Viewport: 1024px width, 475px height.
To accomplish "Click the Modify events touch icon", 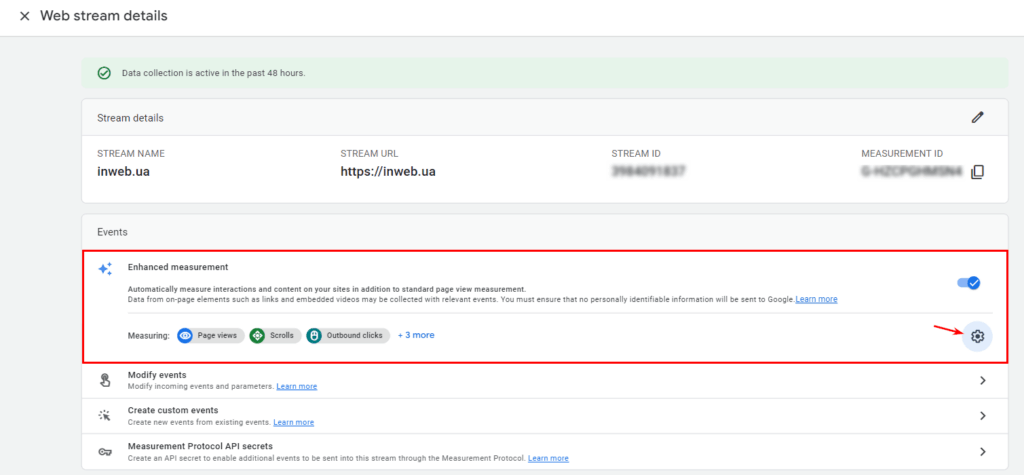I will (105, 380).
